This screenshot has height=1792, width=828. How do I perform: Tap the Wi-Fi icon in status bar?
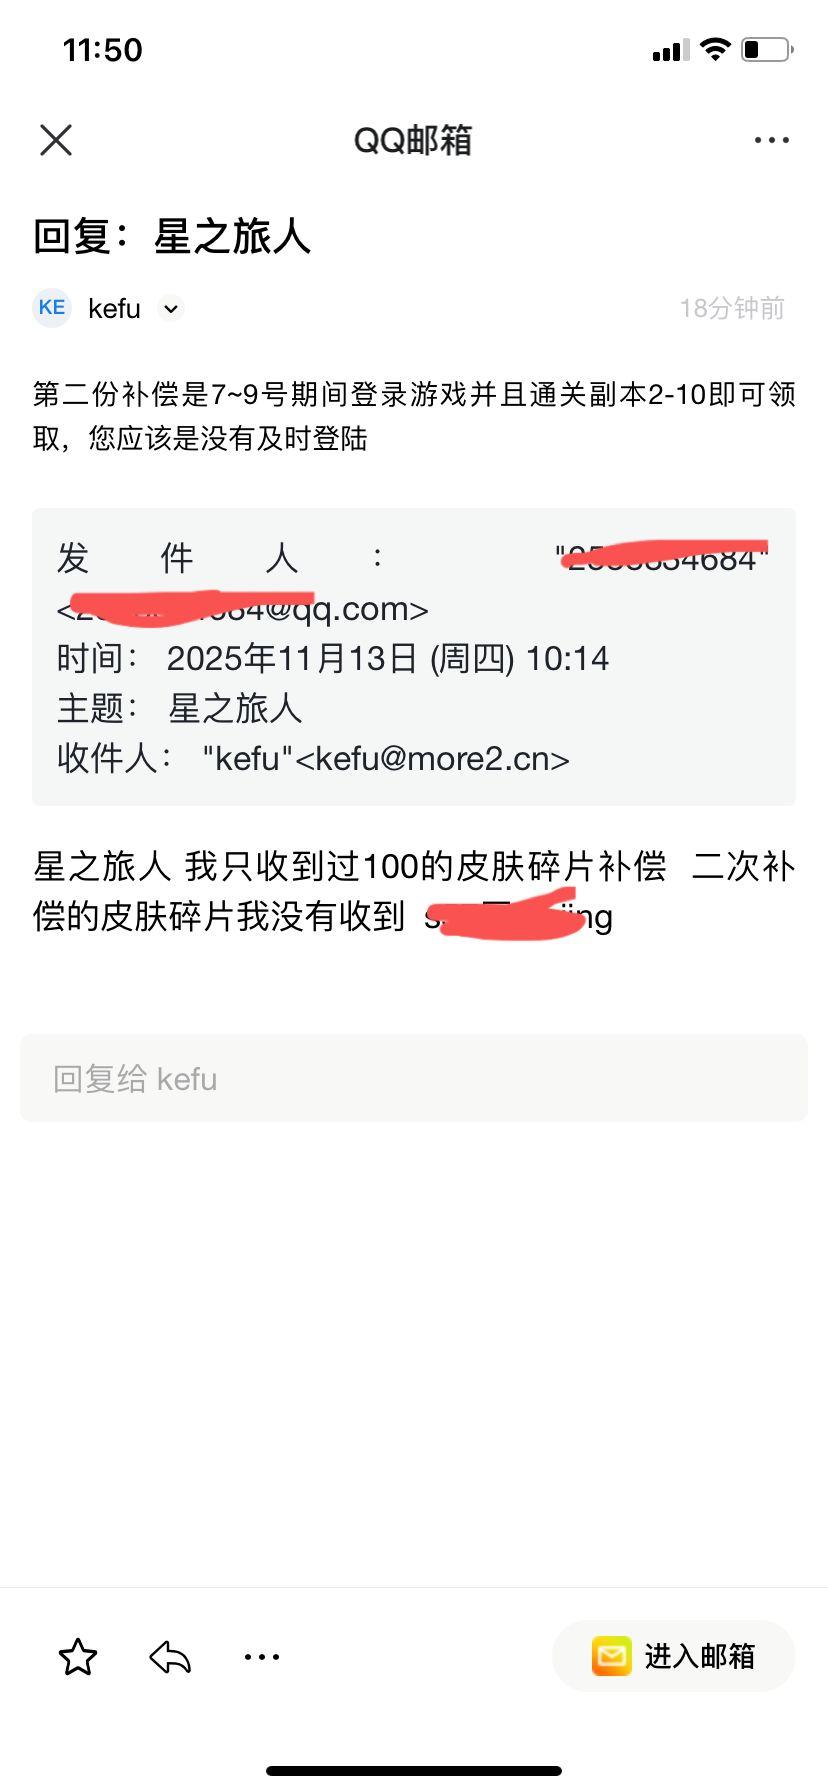point(715,49)
